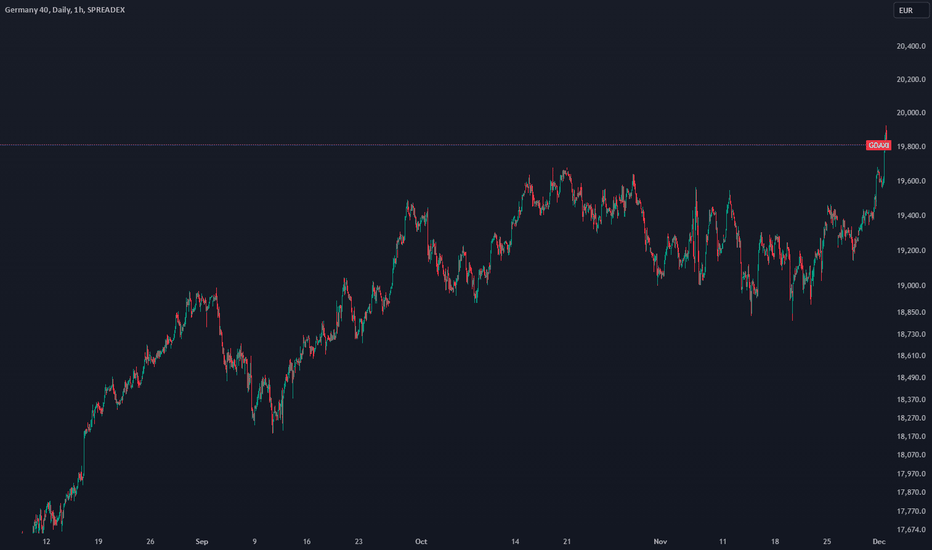Click the 18,850.0 price axis label
The width and height of the screenshot is (932, 550).
tap(911, 312)
